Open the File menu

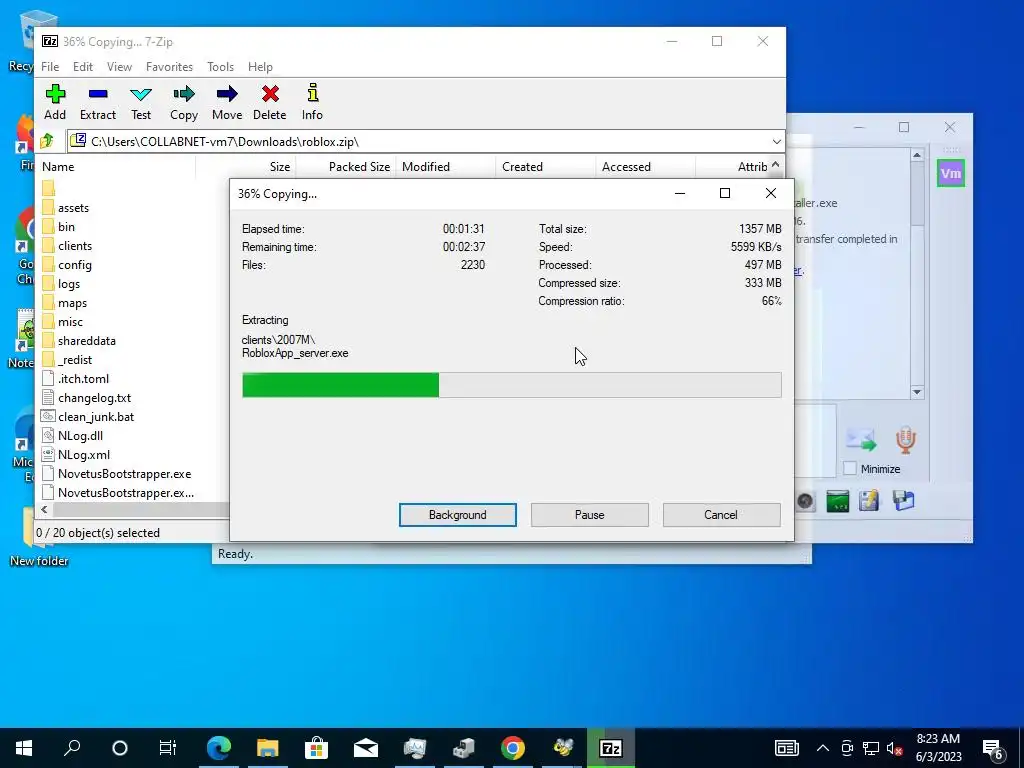[x=50, y=67]
